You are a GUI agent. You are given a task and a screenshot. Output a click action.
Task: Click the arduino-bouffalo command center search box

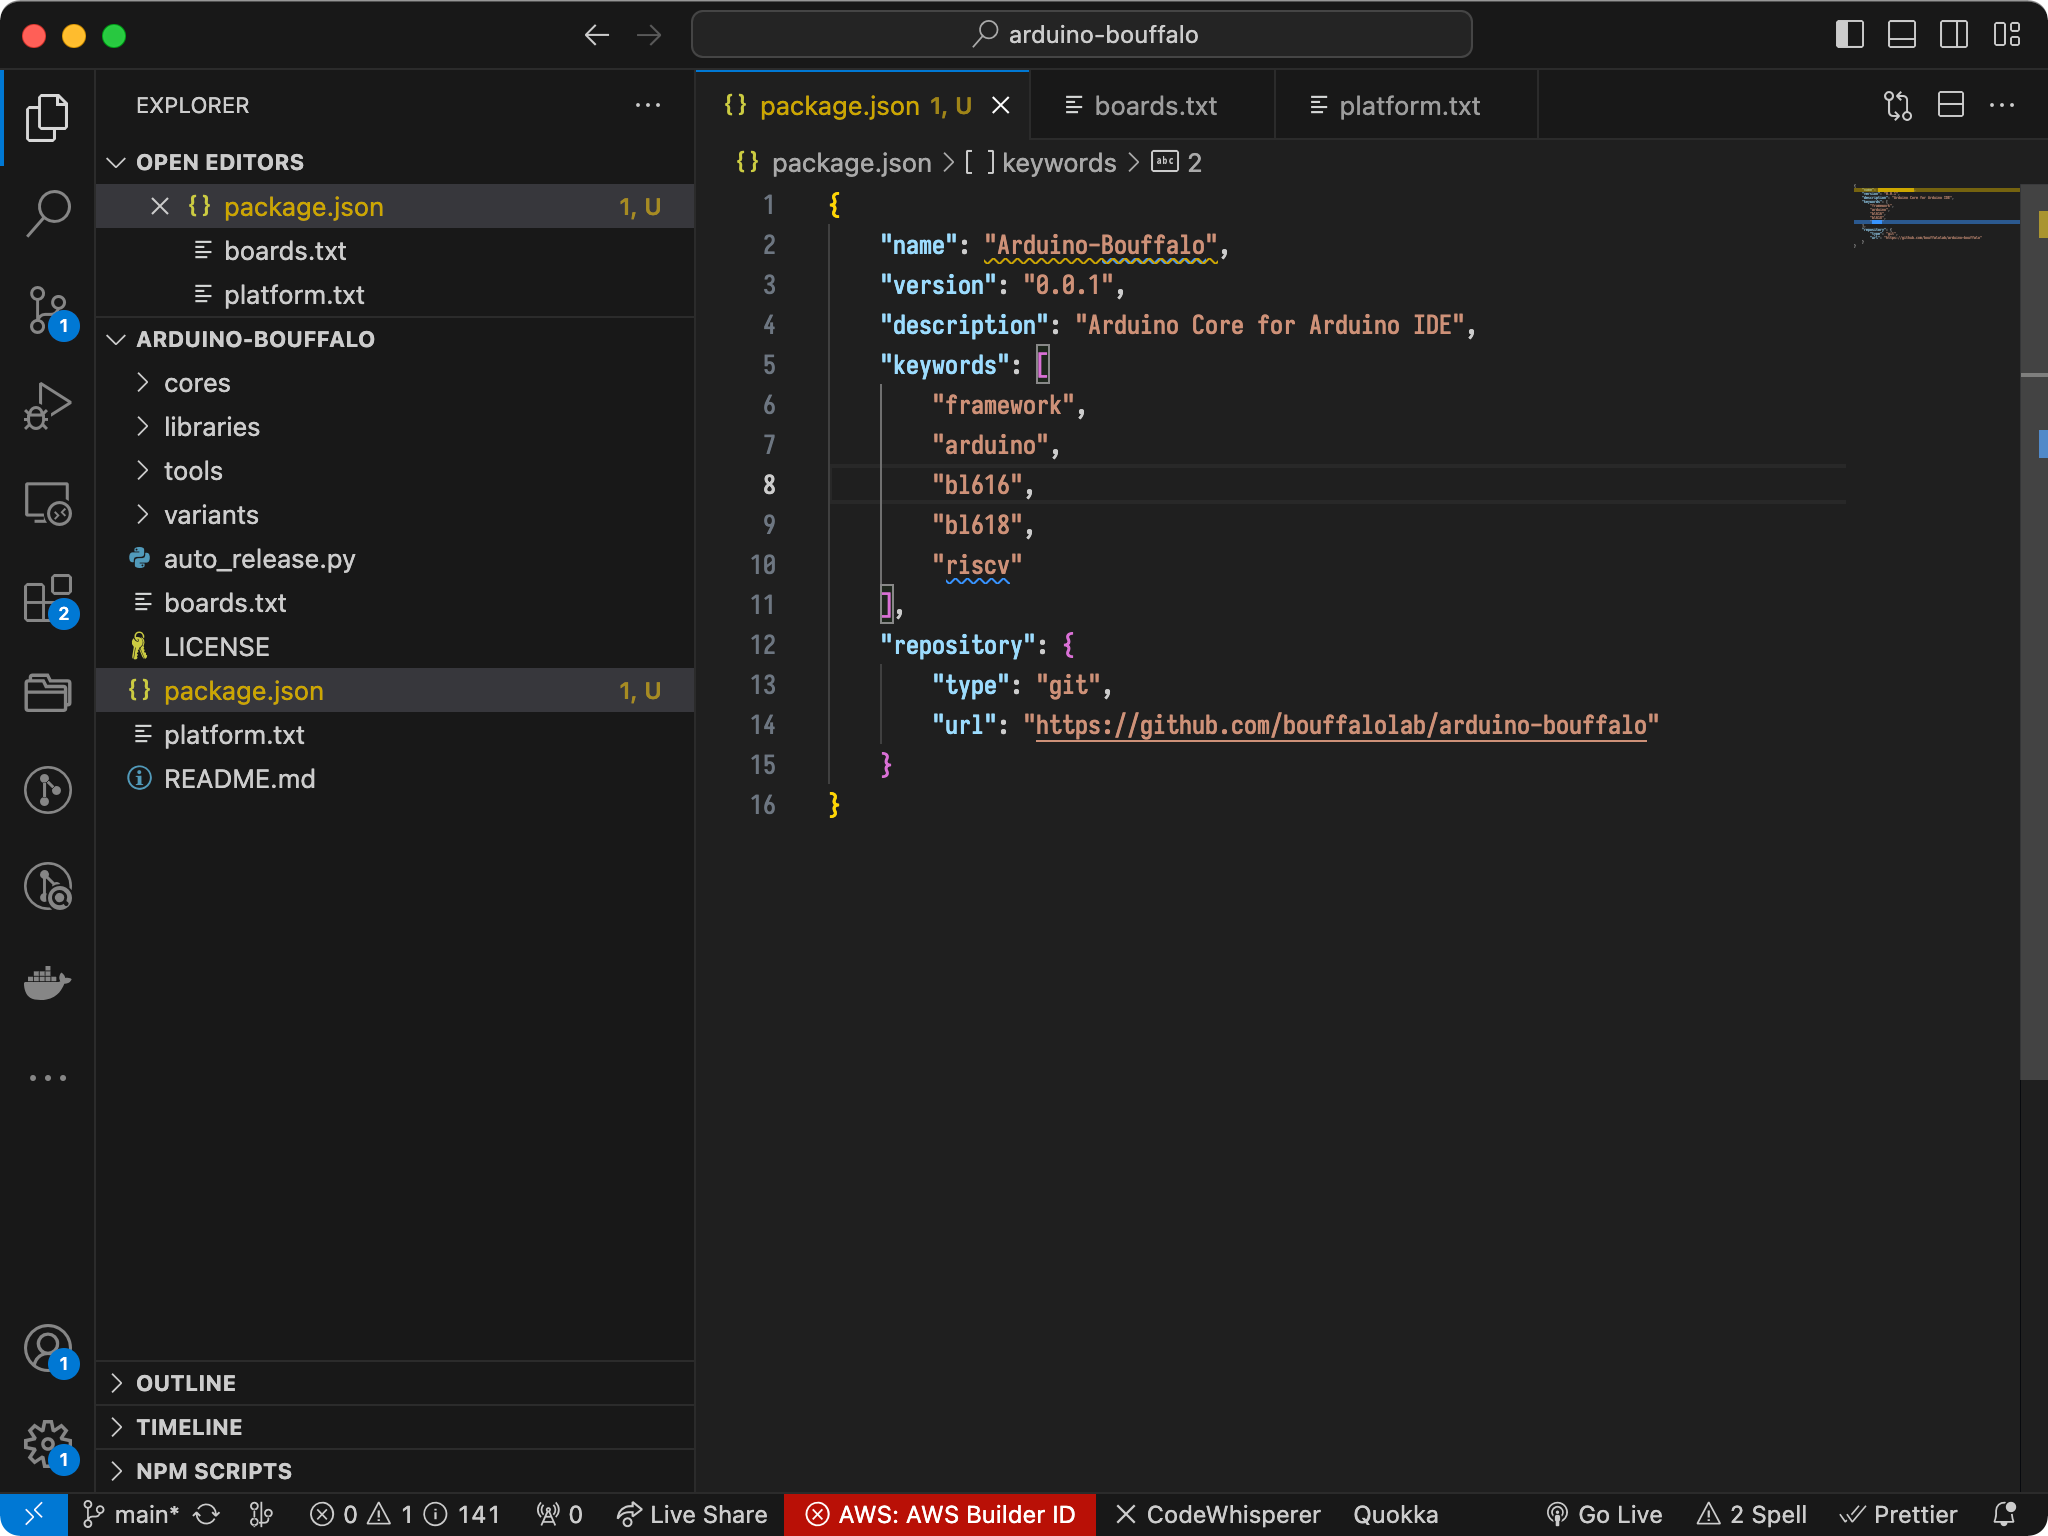[x=1081, y=35]
